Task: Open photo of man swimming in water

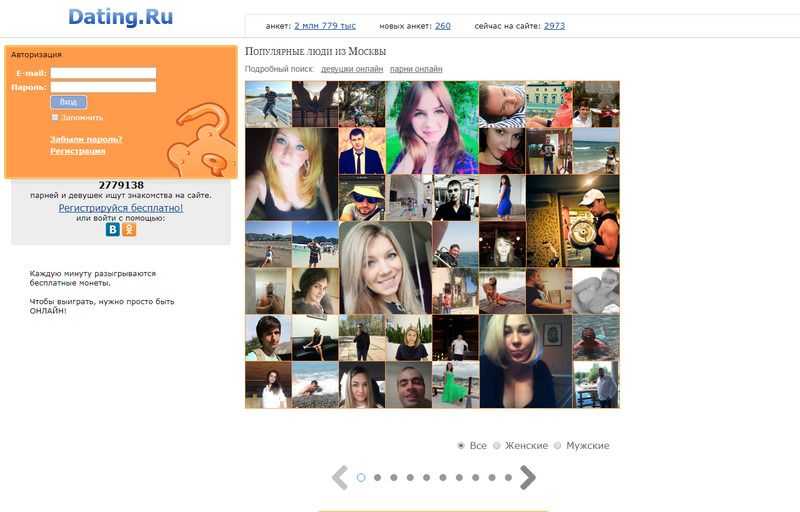Action: click(x=596, y=338)
